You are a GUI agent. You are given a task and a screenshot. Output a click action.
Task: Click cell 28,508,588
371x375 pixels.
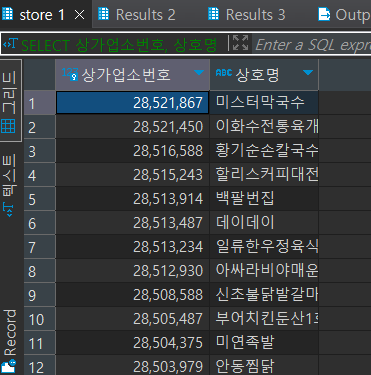(133, 295)
